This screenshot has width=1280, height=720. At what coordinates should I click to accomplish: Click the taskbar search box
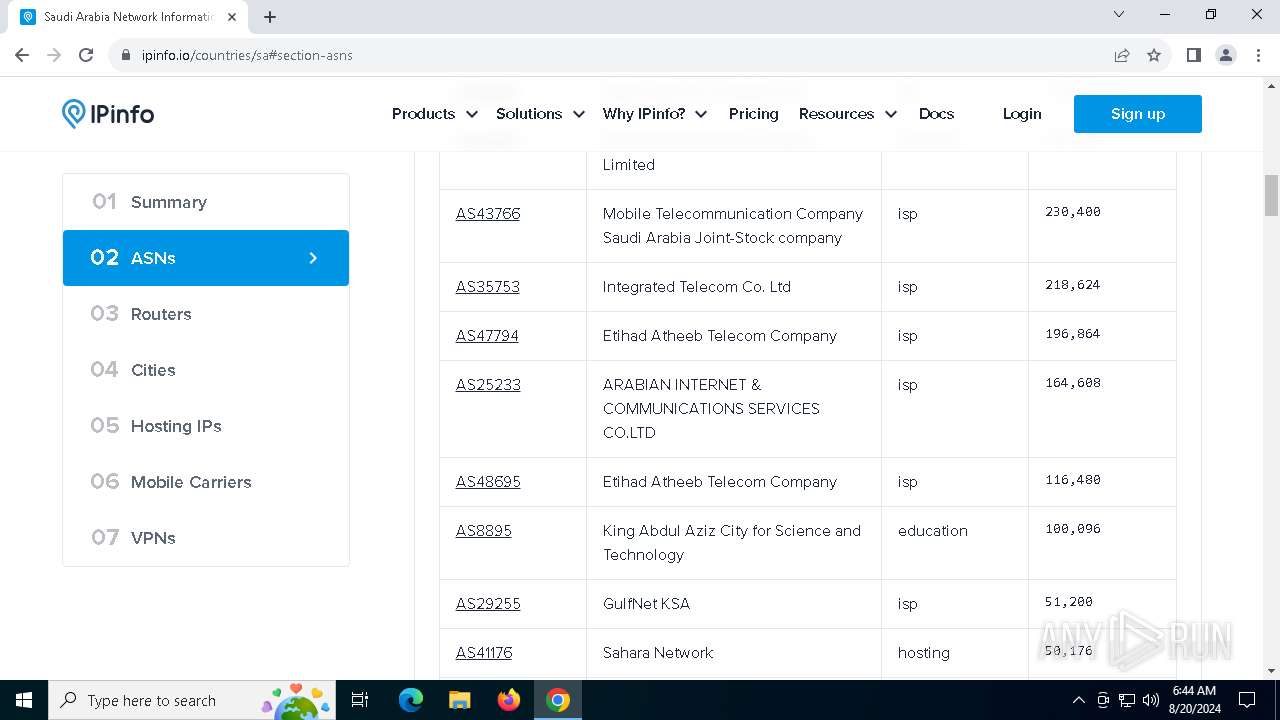click(194, 700)
